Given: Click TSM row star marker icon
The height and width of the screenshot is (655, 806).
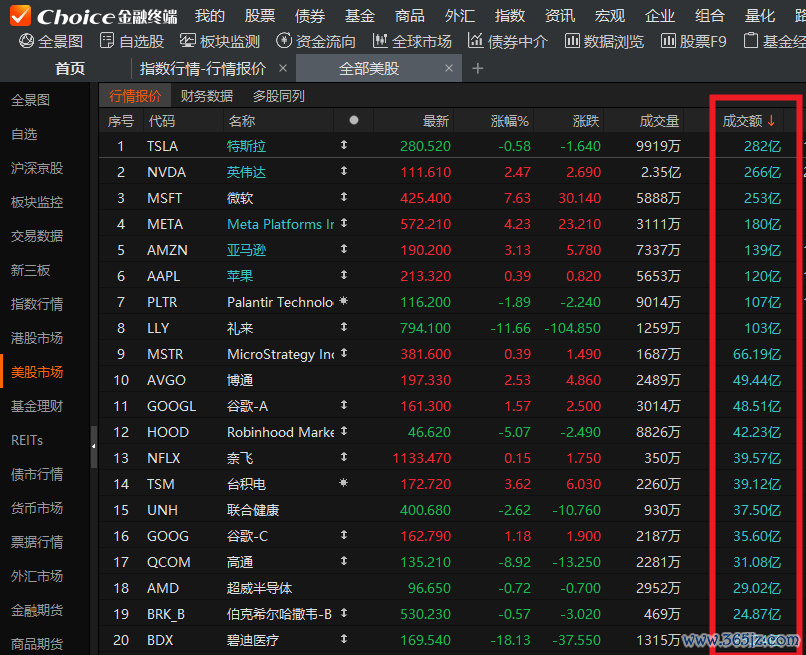Looking at the screenshot, I should (x=344, y=483).
